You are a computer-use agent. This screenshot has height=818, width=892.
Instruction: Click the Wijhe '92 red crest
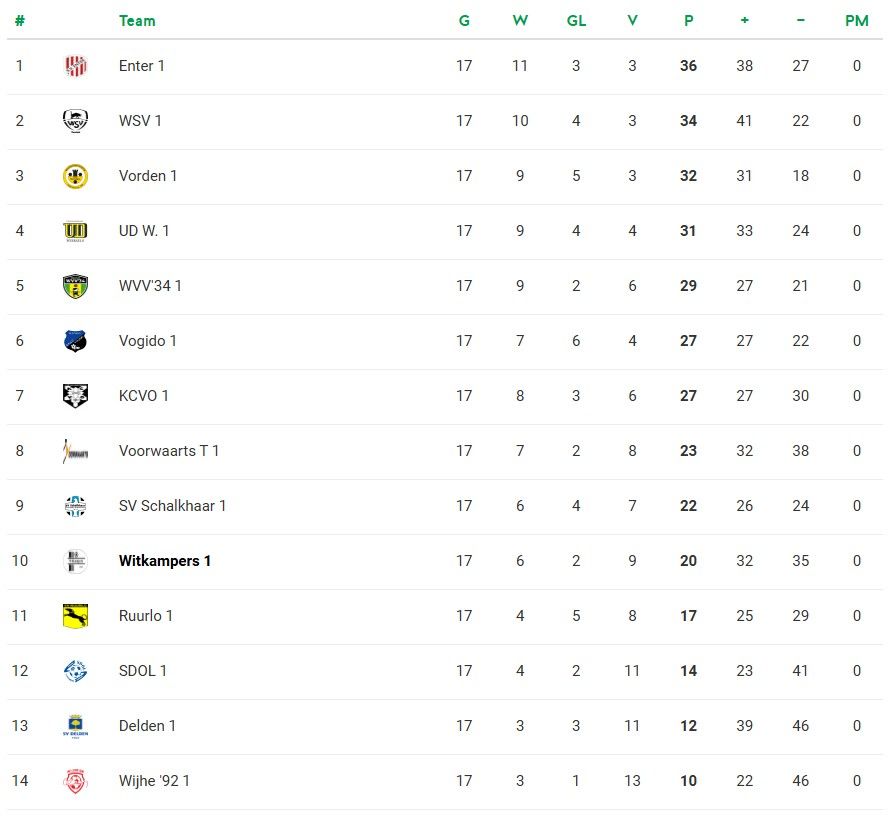75,781
